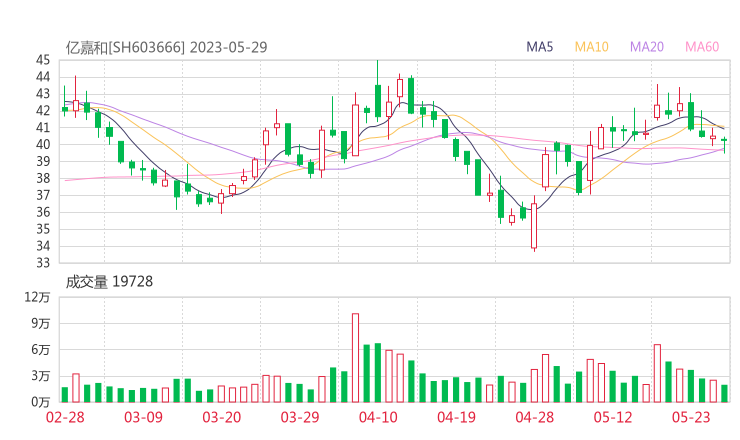This screenshot has height=440, width=740.
Task: Click the 04-28 date axis label
Action: click(x=535, y=417)
